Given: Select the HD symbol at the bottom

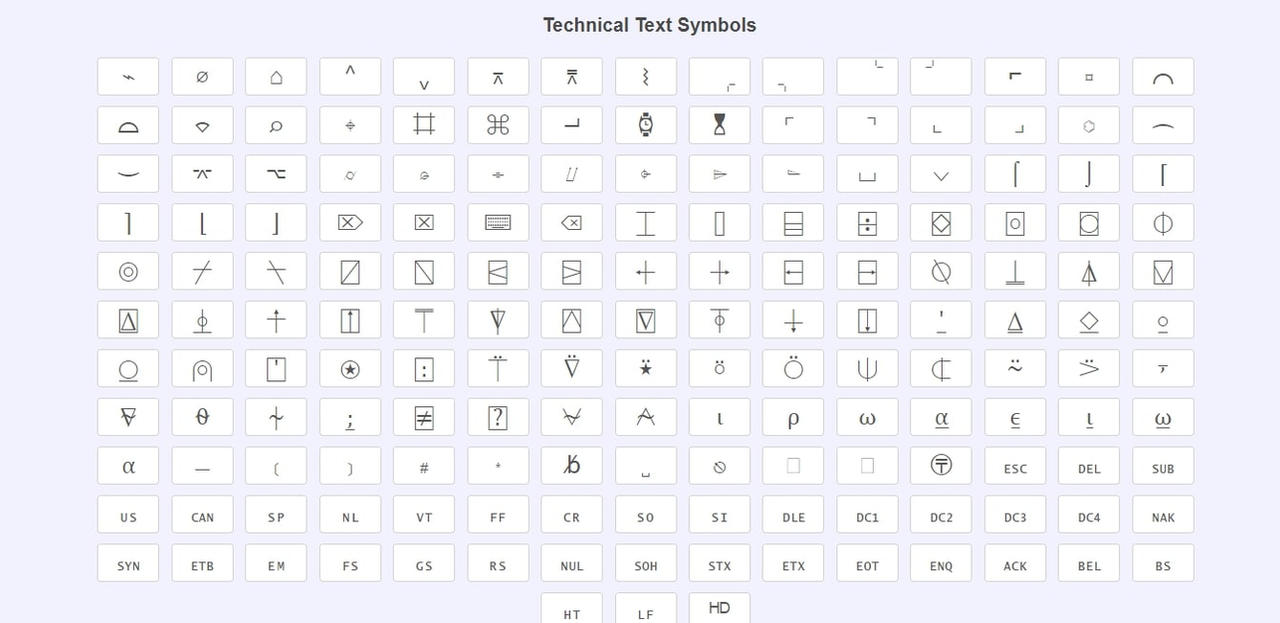Looking at the screenshot, I should (x=719, y=607).
